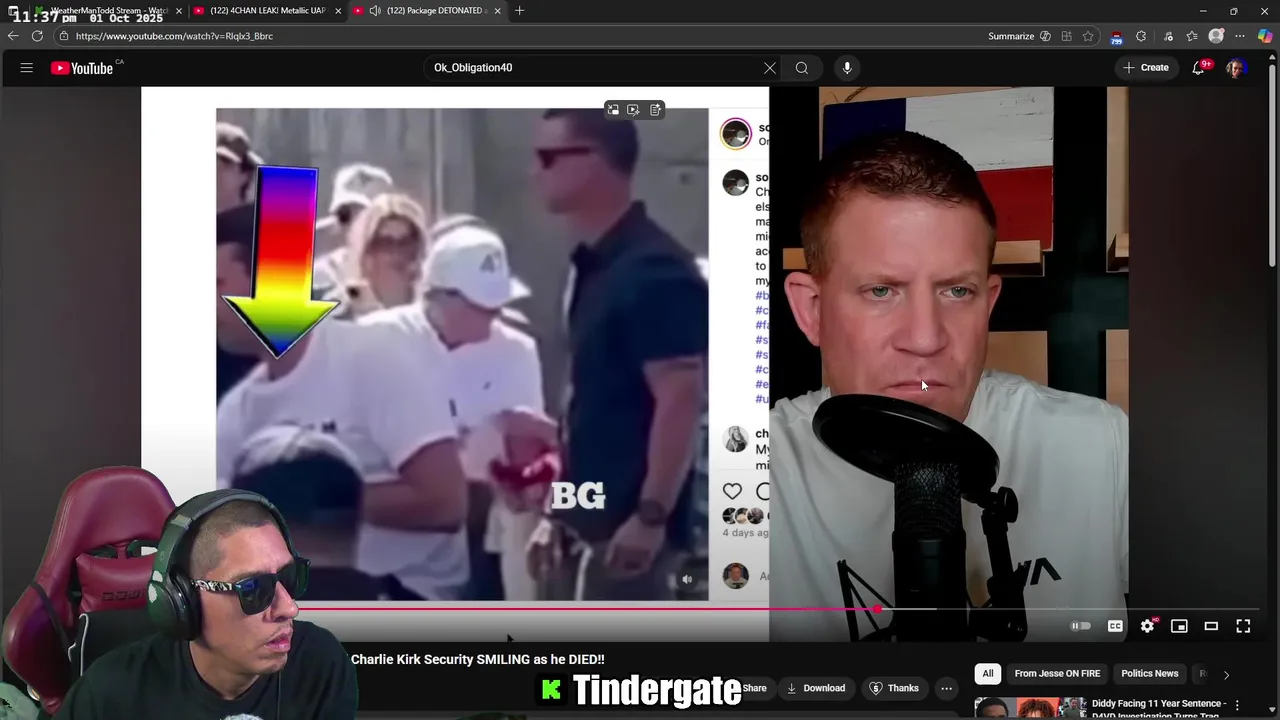Click the Create button

pyautogui.click(x=1146, y=68)
